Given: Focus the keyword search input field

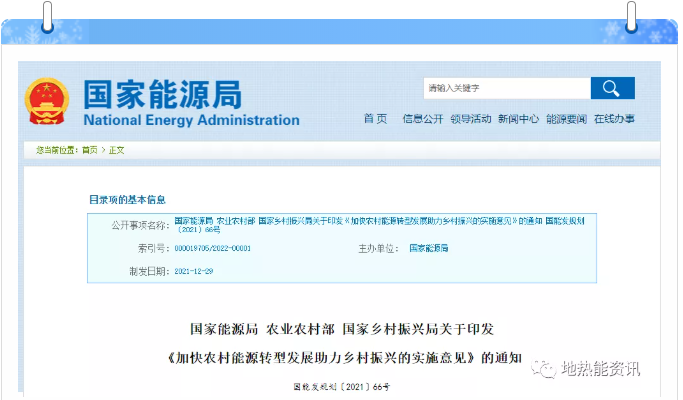Looking at the screenshot, I should (505, 88).
